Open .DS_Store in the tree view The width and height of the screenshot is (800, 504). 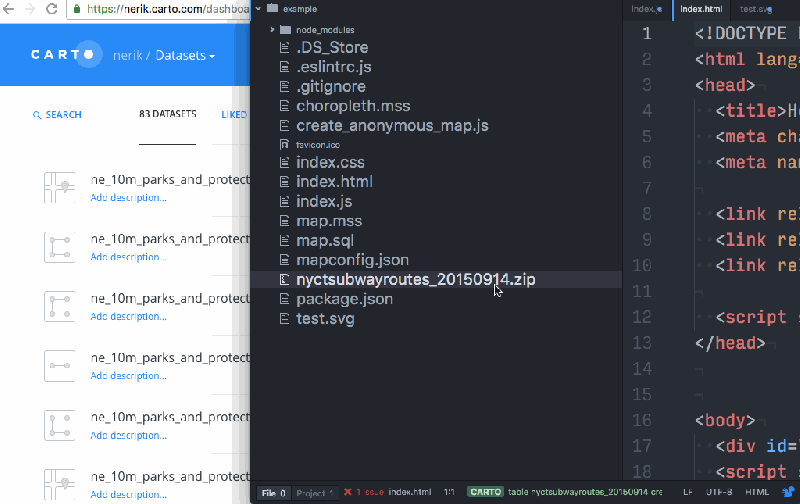[x=332, y=47]
